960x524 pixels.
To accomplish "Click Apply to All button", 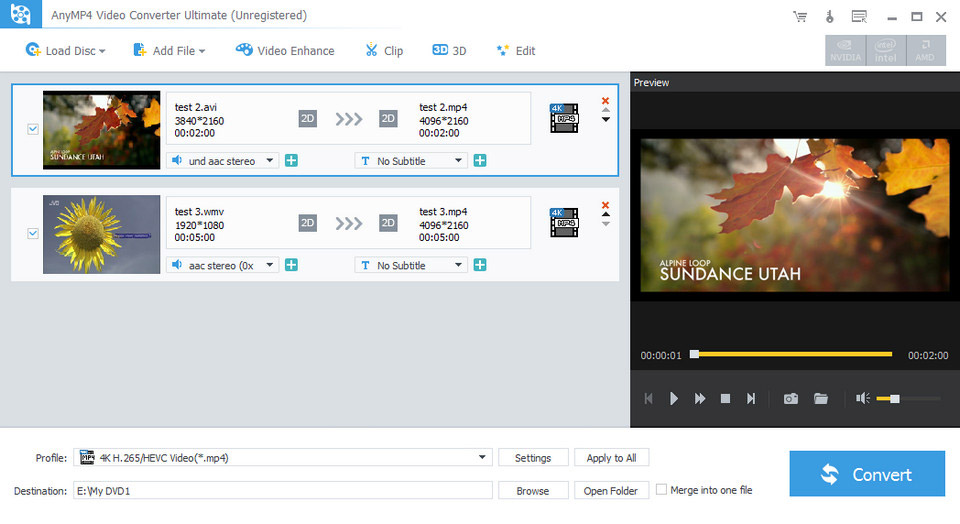I will (x=611, y=458).
